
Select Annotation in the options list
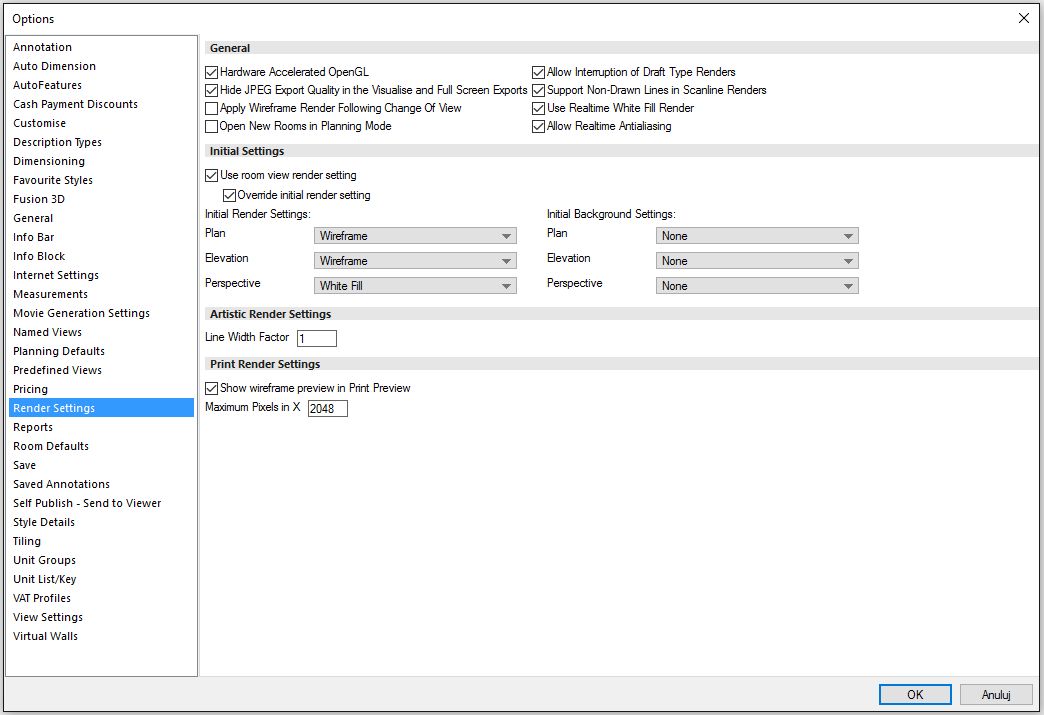pos(42,47)
